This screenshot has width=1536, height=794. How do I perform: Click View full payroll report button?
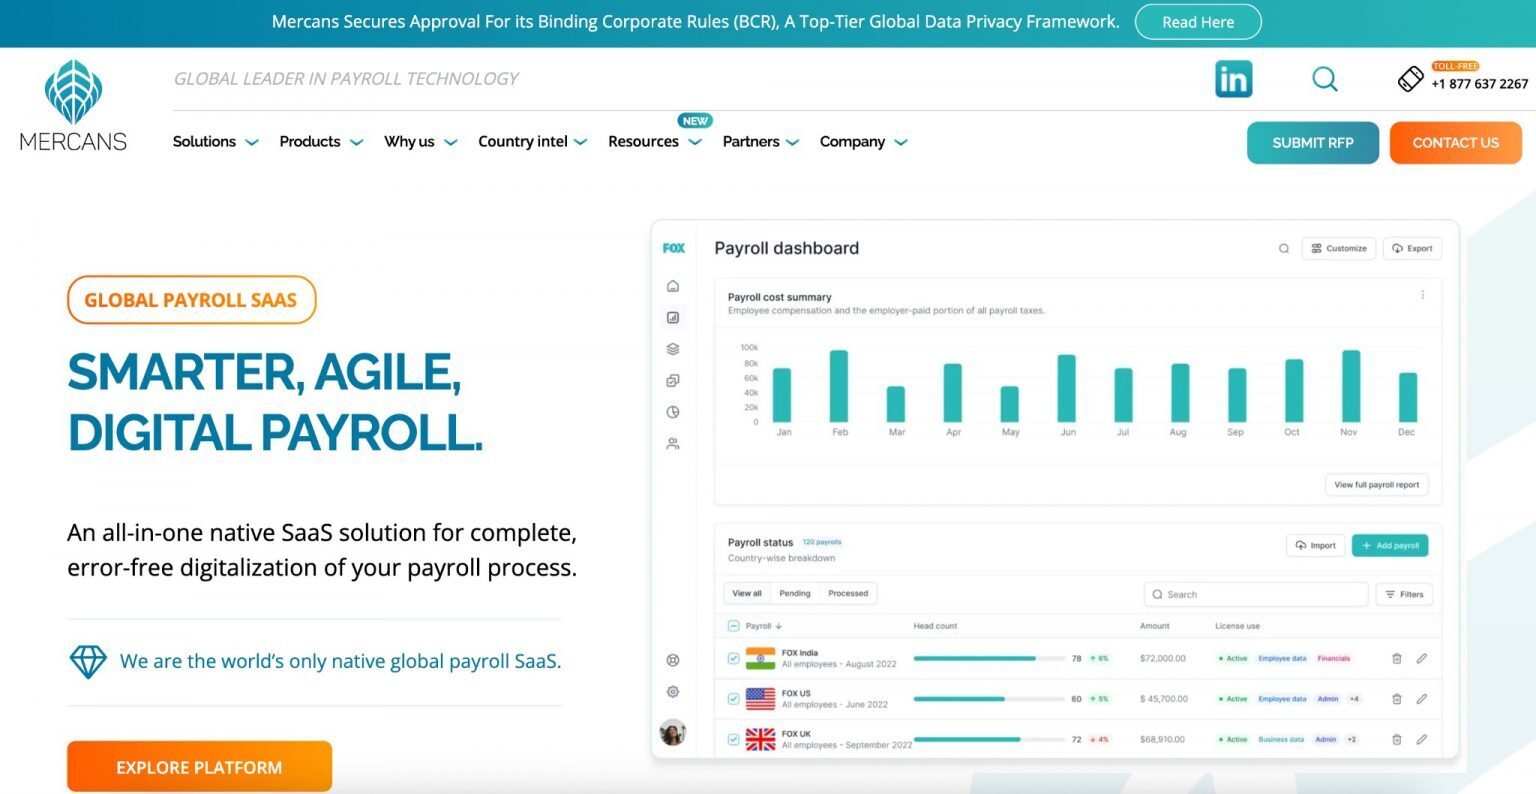1377,484
